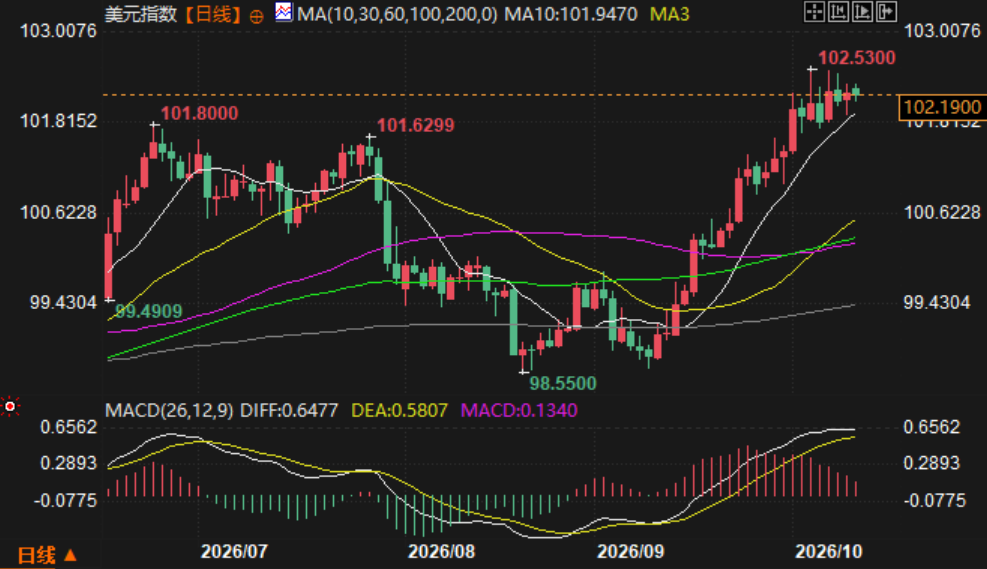Click the export arrow icon at top right
987x569 pixels.
coord(886,12)
